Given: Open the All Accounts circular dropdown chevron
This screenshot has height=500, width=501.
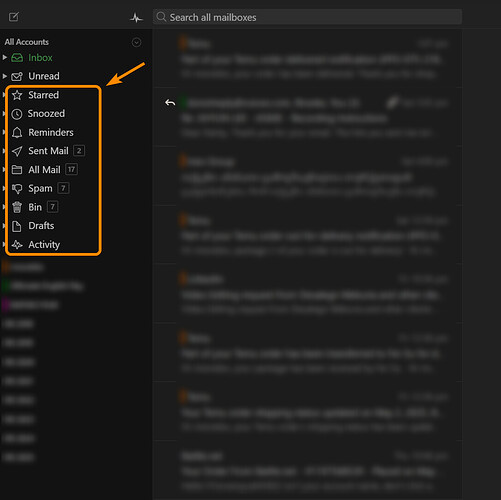Looking at the screenshot, I should [x=136, y=42].
